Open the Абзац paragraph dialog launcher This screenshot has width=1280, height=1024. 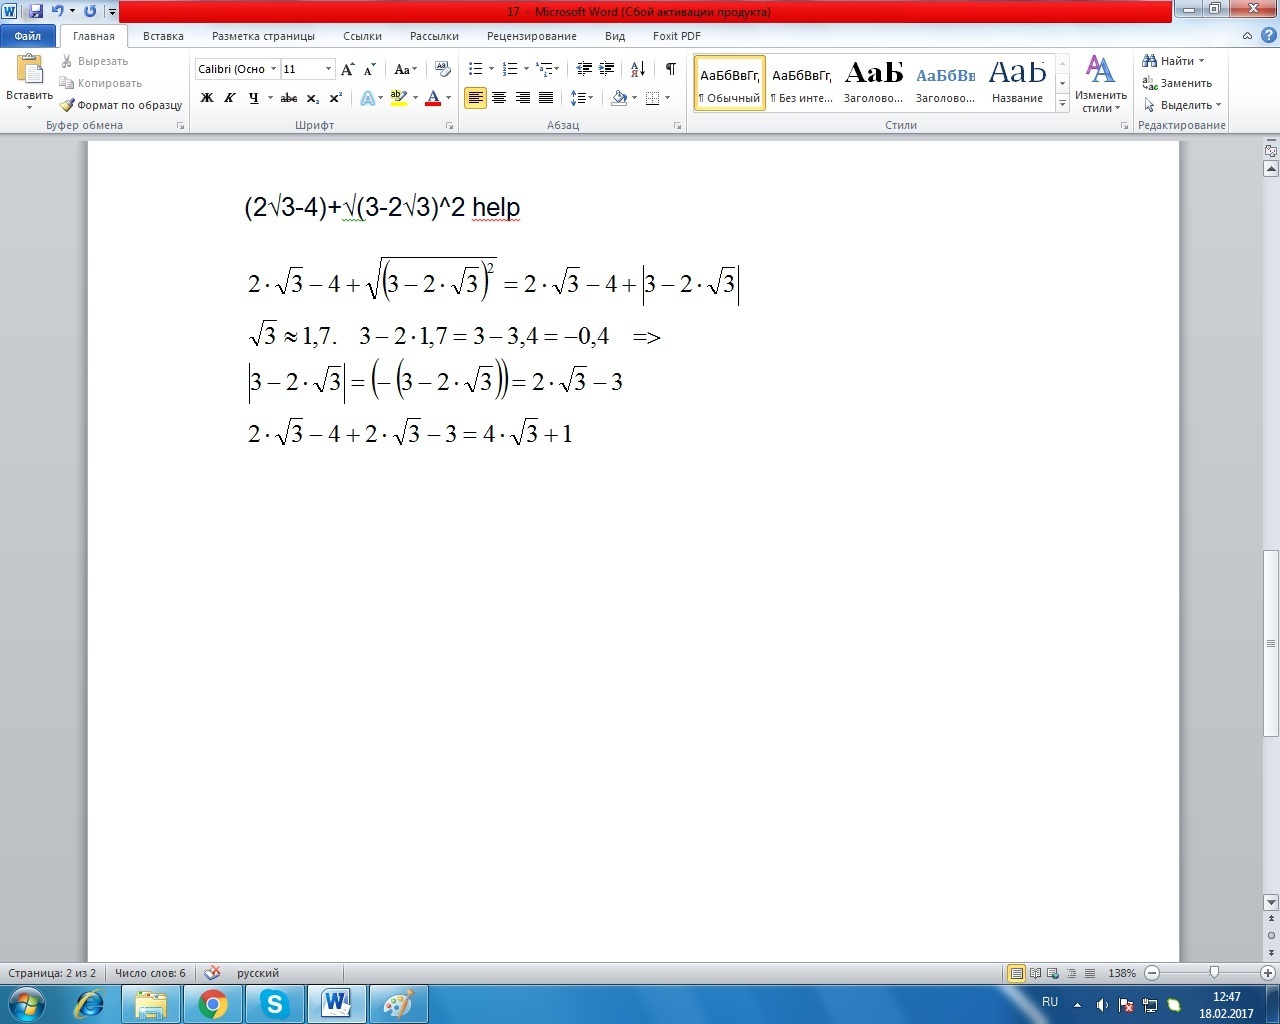point(677,126)
